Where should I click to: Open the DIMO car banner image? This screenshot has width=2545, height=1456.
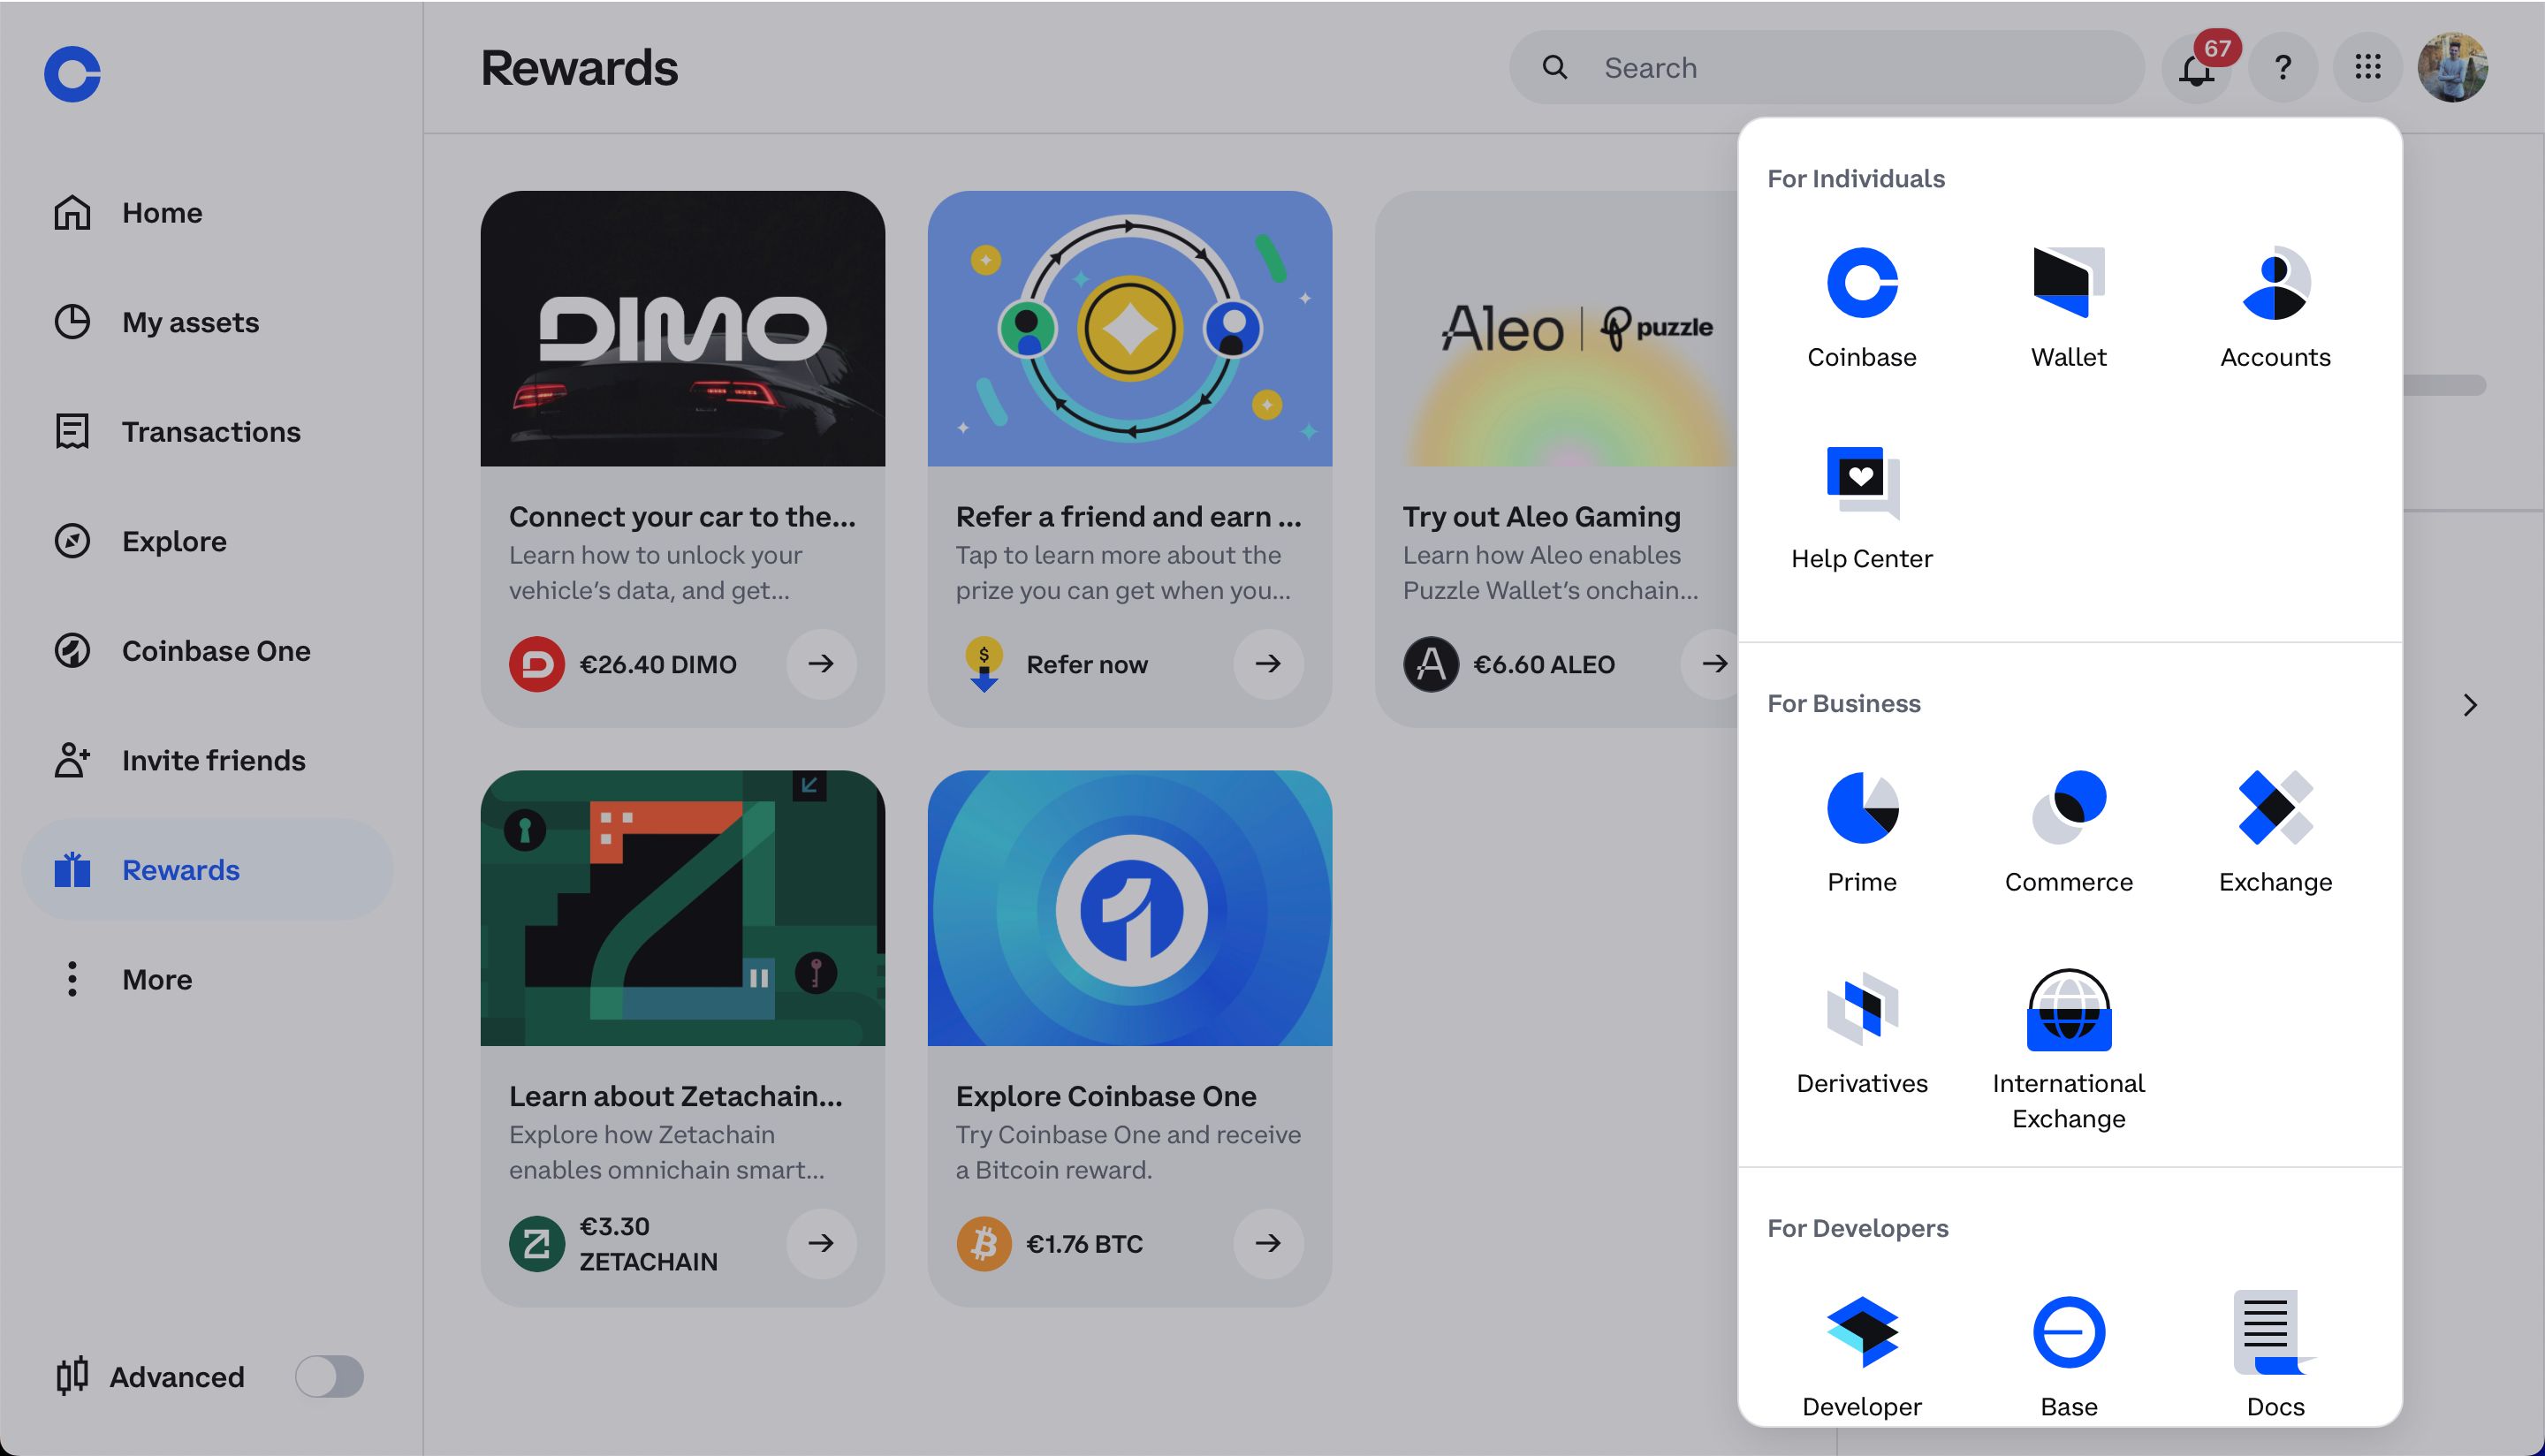(682, 328)
